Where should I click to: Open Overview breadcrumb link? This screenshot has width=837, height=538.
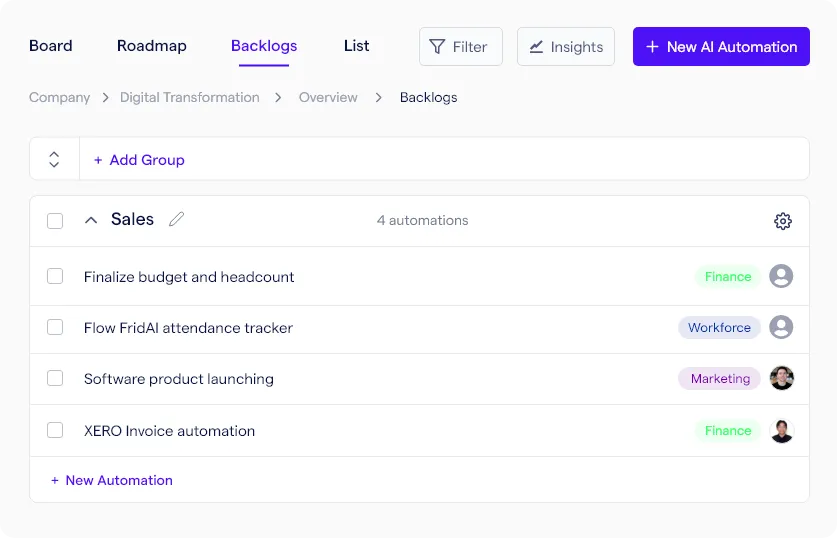coord(328,98)
